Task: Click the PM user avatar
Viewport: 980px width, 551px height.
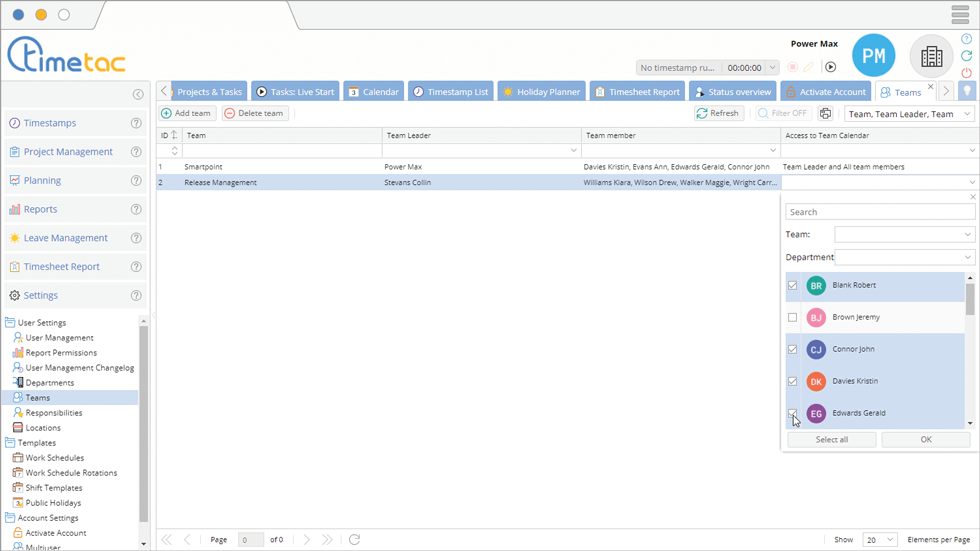Action: [873, 57]
